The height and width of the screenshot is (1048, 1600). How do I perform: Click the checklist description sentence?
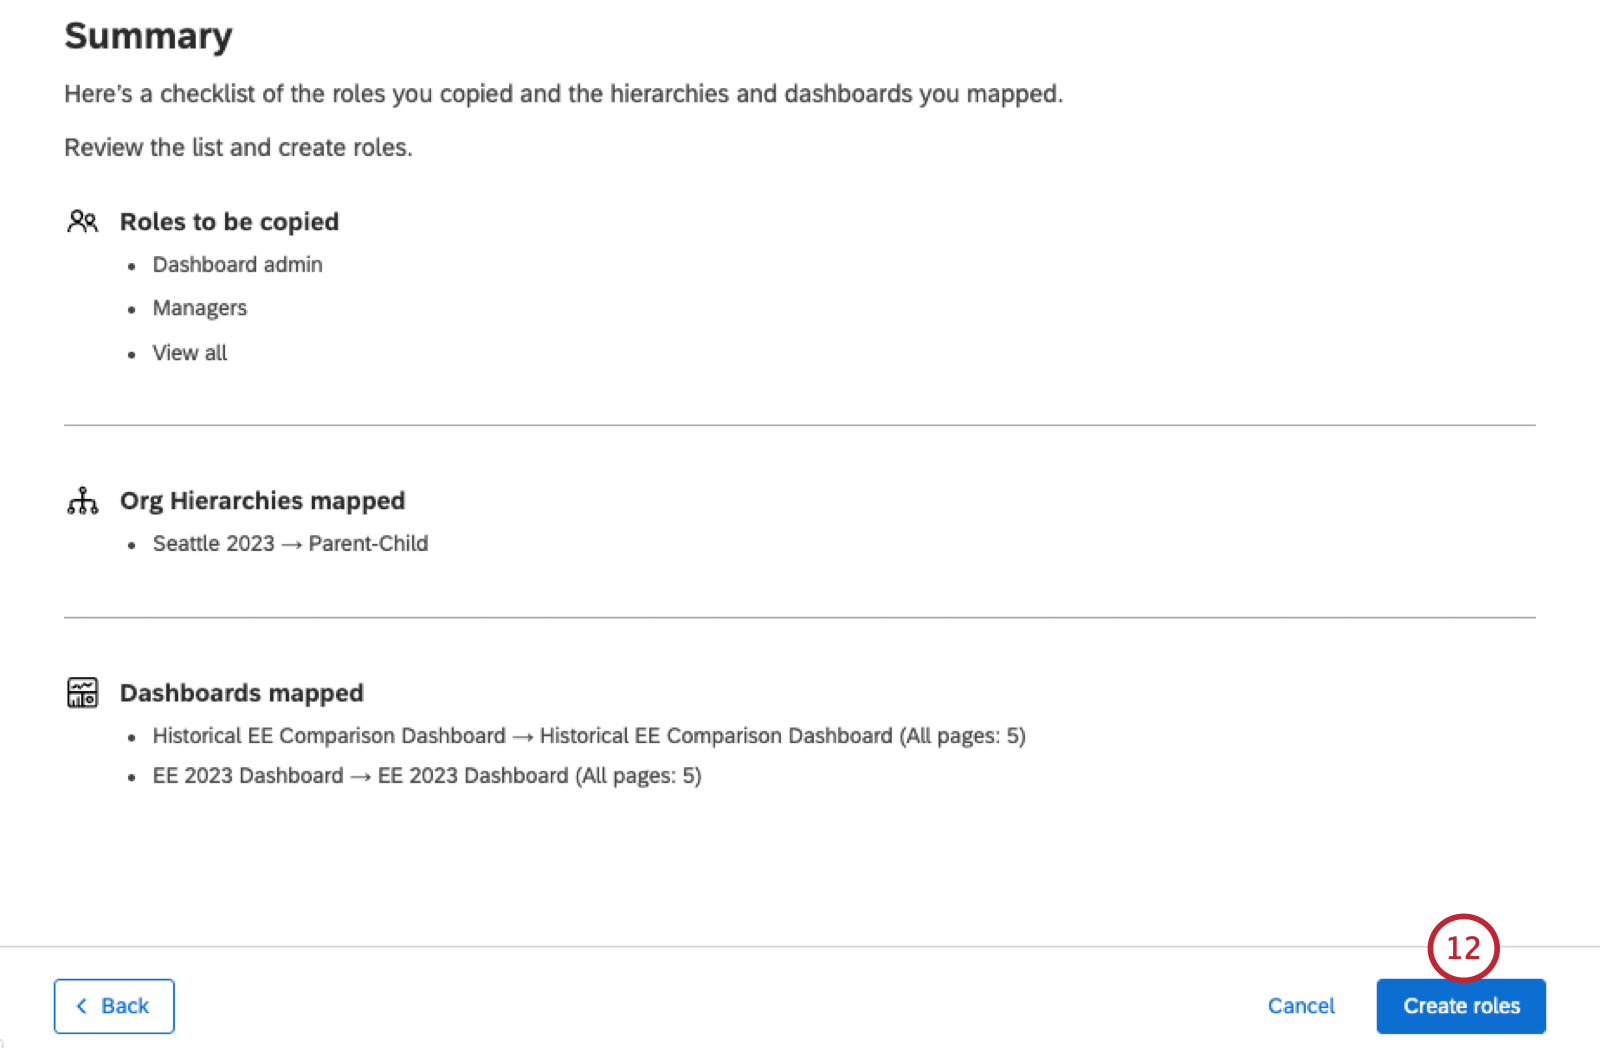coord(563,94)
